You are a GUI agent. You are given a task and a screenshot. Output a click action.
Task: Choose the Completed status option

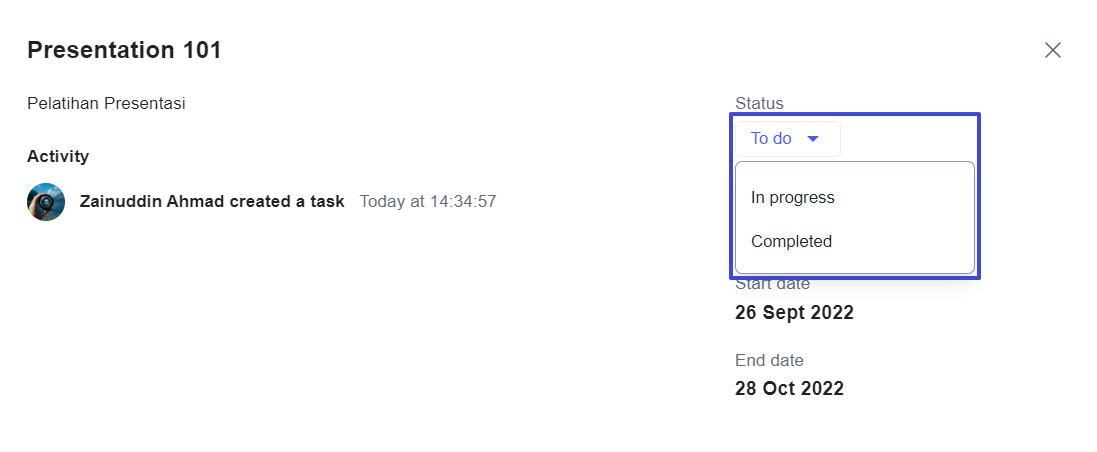click(x=854, y=241)
